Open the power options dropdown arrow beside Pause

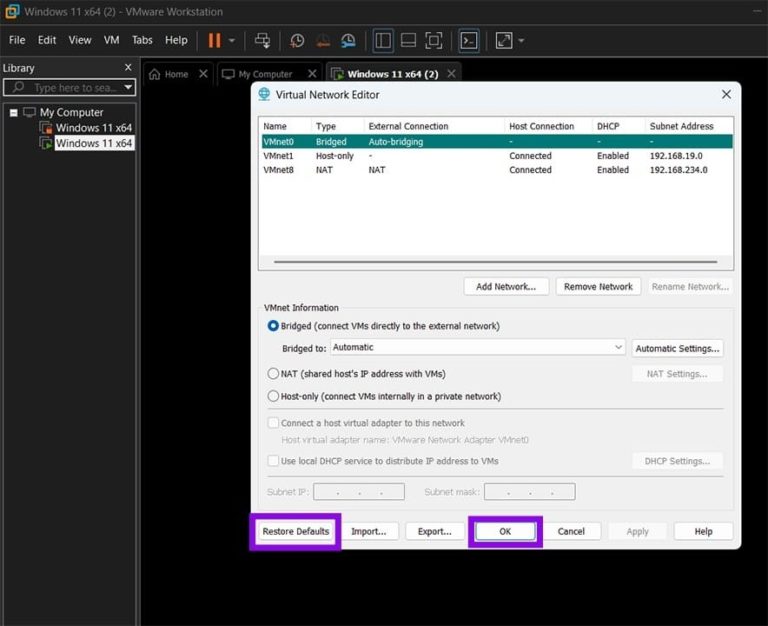point(232,41)
